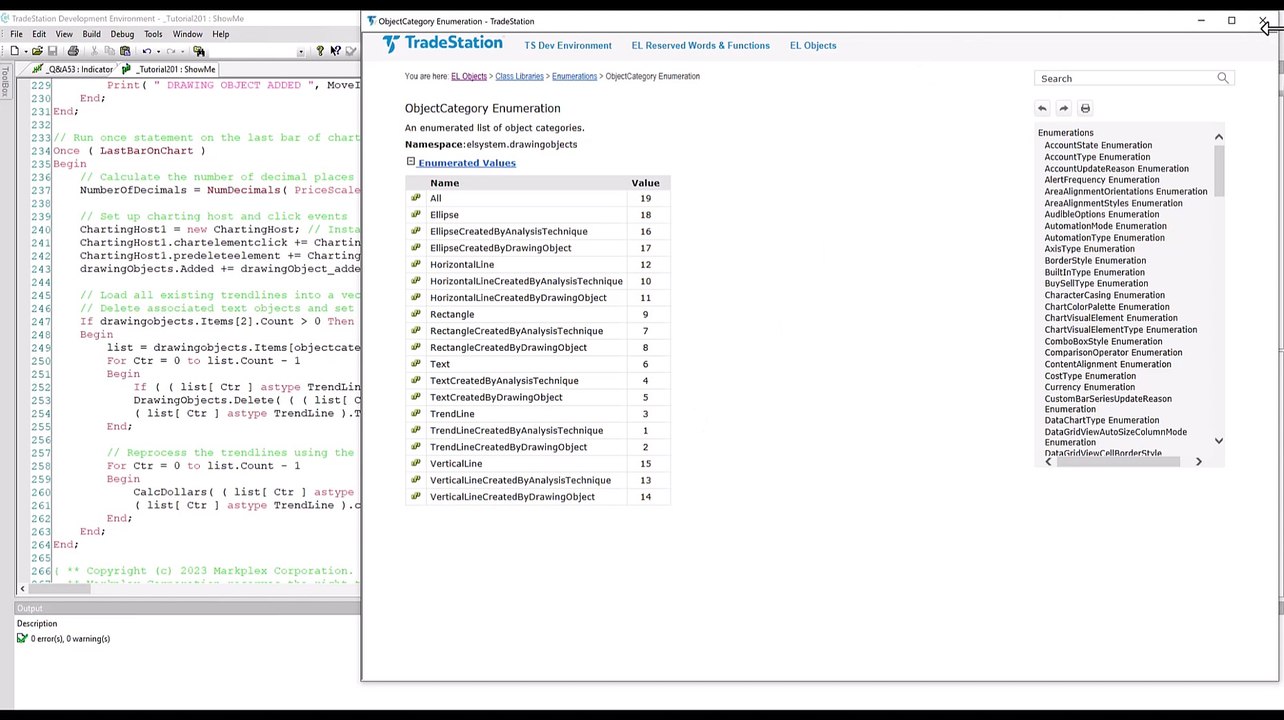
Task: Open the Help menu
Action: click(220, 34)
